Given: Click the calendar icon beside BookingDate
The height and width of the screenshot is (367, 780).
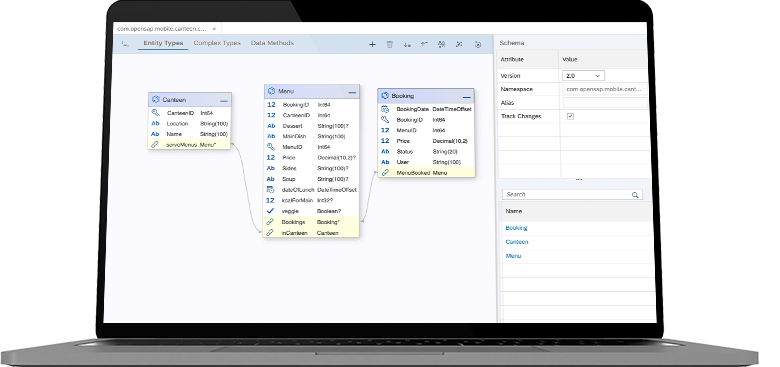Looking at the screenshot, I should 385,109.
